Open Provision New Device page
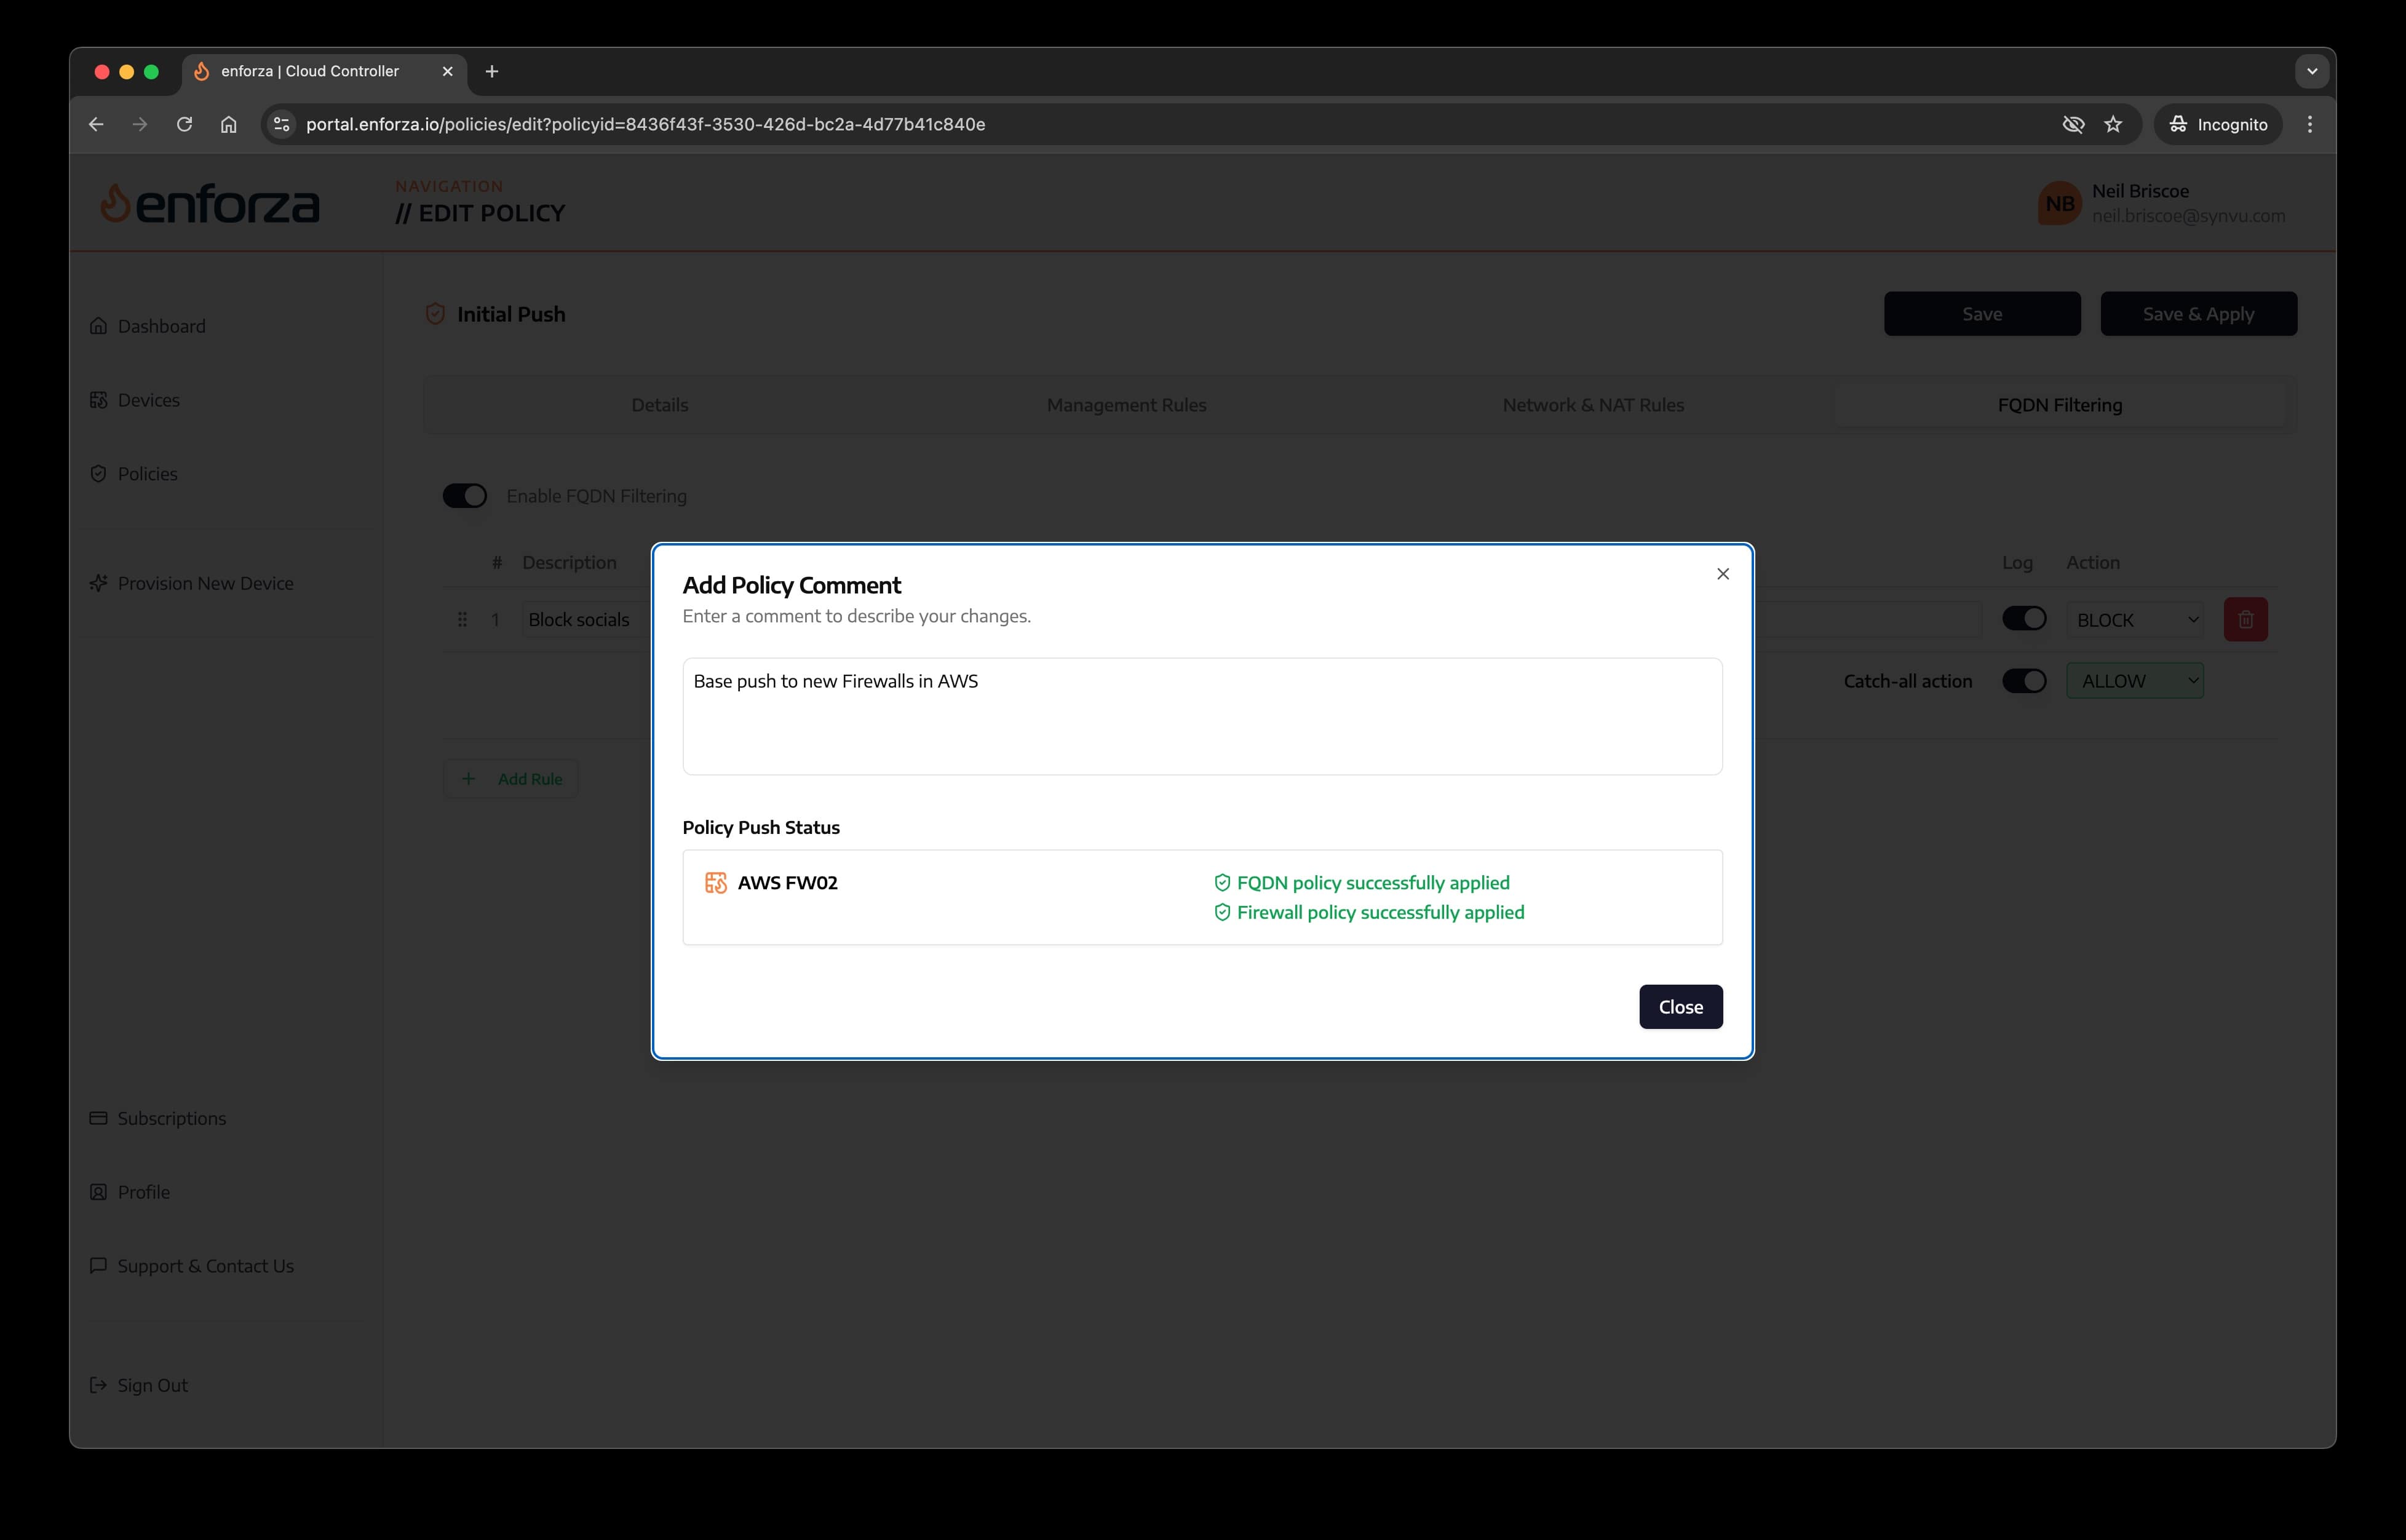The image size is (2406, 1540). click(x=205, y=583)
